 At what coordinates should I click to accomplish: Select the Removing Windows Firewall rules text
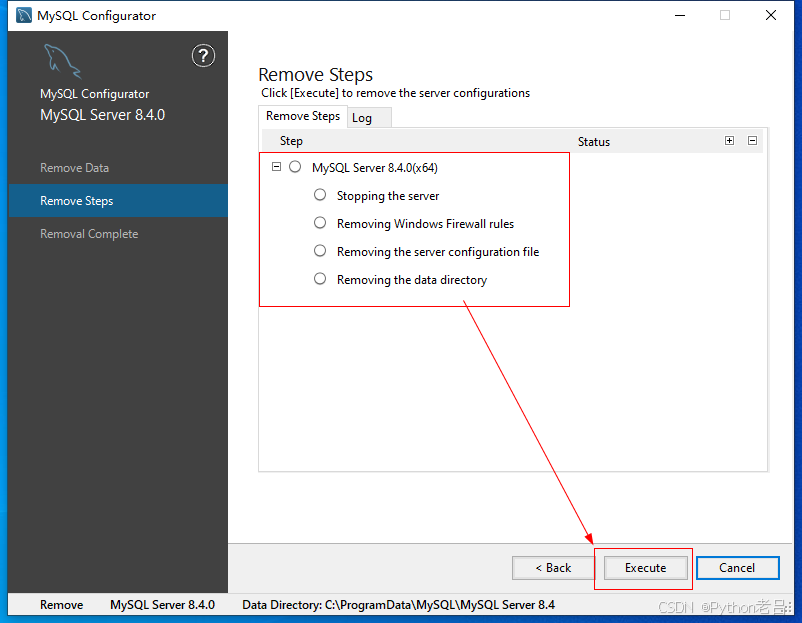click(x=426, y=224)
